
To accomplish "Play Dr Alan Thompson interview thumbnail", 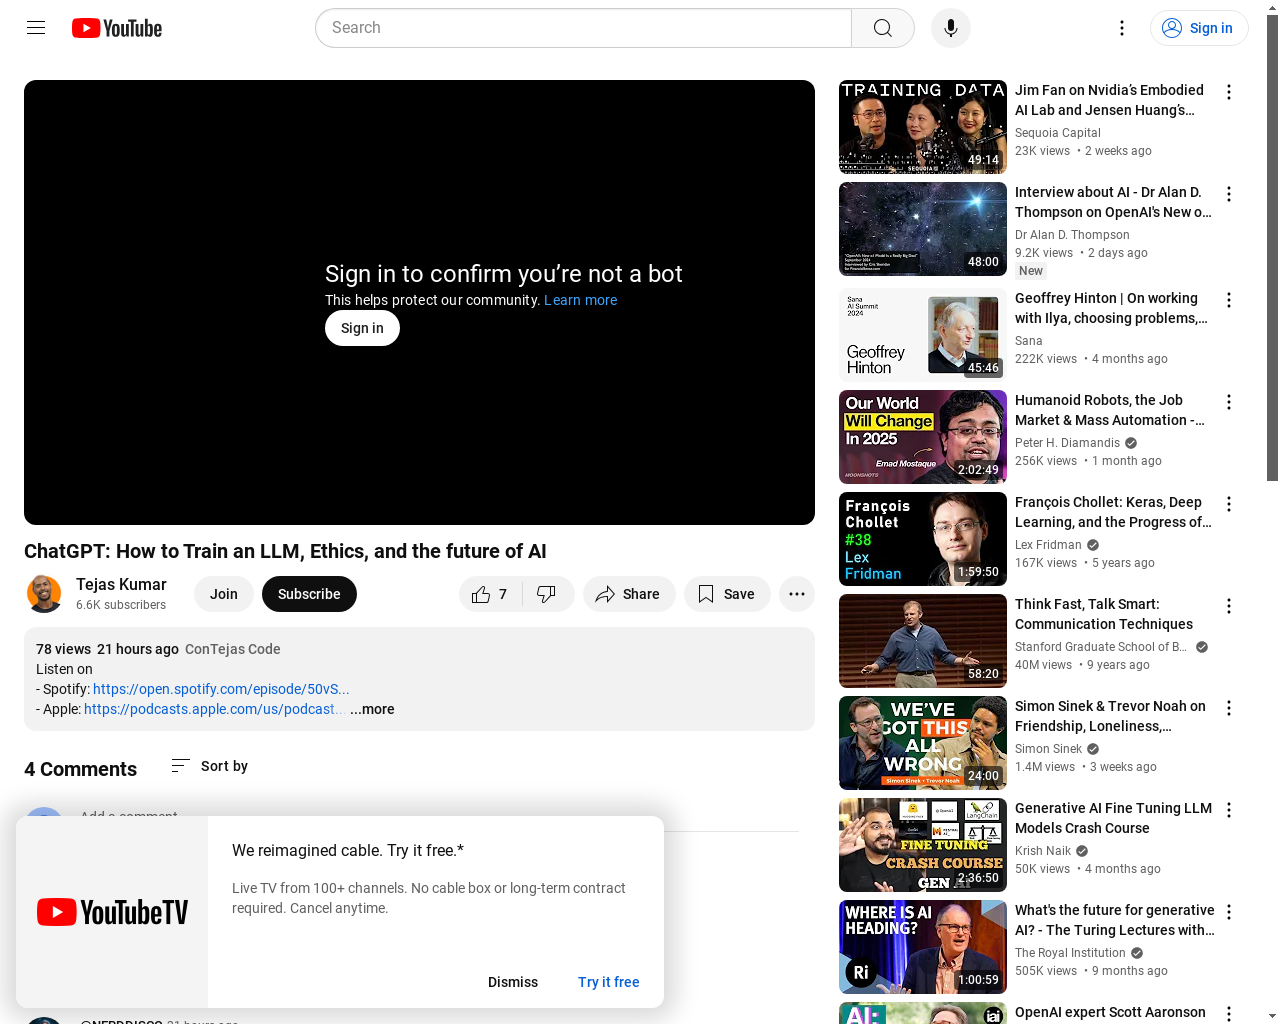I will point(923,229).
